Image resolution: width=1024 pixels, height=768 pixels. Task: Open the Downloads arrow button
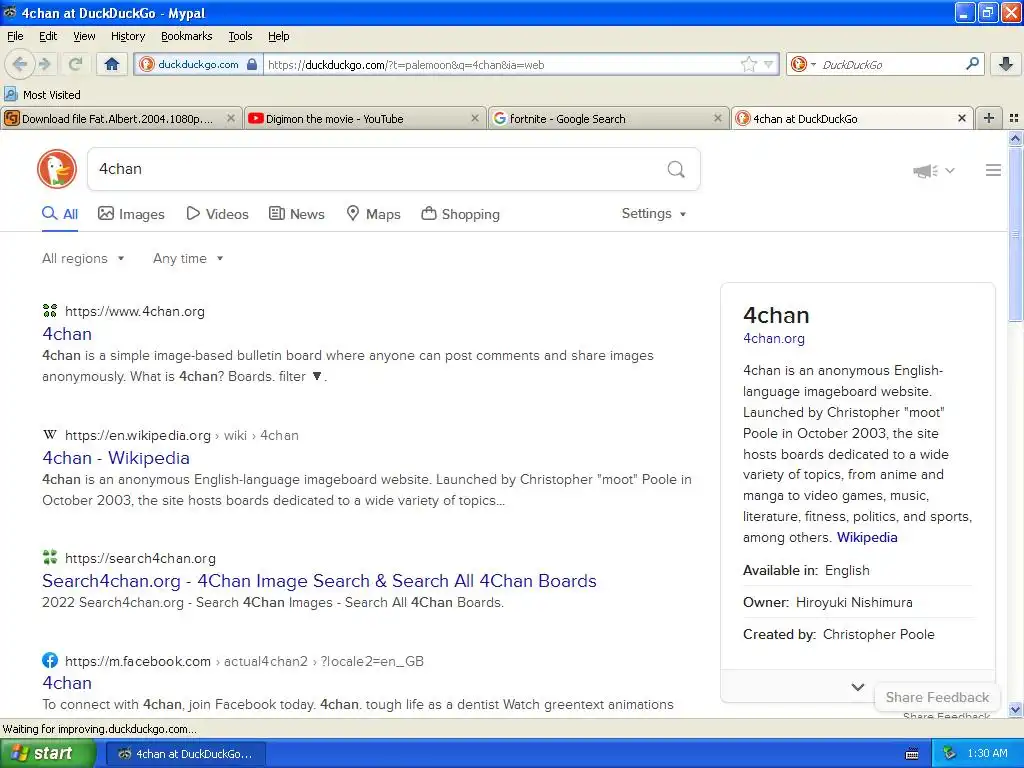pyautogui.click(x=1006, y=64)
